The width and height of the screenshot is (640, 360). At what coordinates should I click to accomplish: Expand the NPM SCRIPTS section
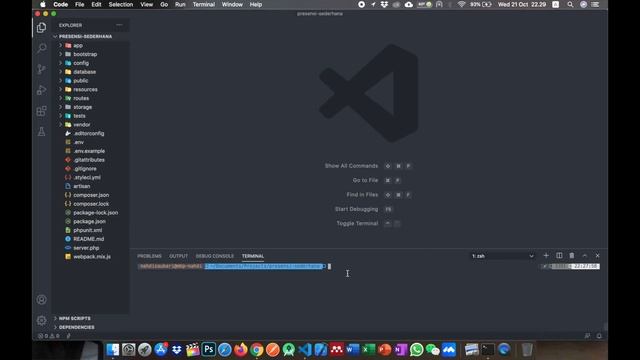pos(75,318)
